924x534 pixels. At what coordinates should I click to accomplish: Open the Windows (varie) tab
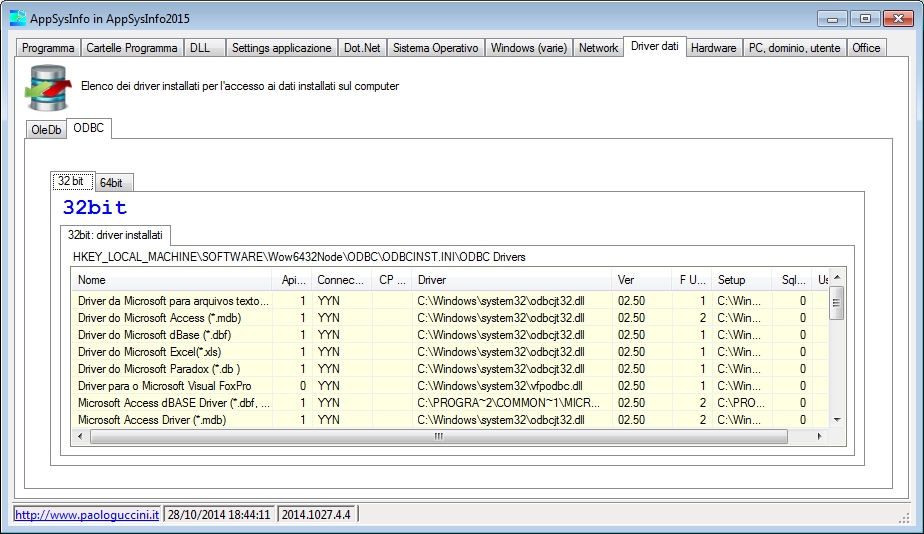[529, 48]
